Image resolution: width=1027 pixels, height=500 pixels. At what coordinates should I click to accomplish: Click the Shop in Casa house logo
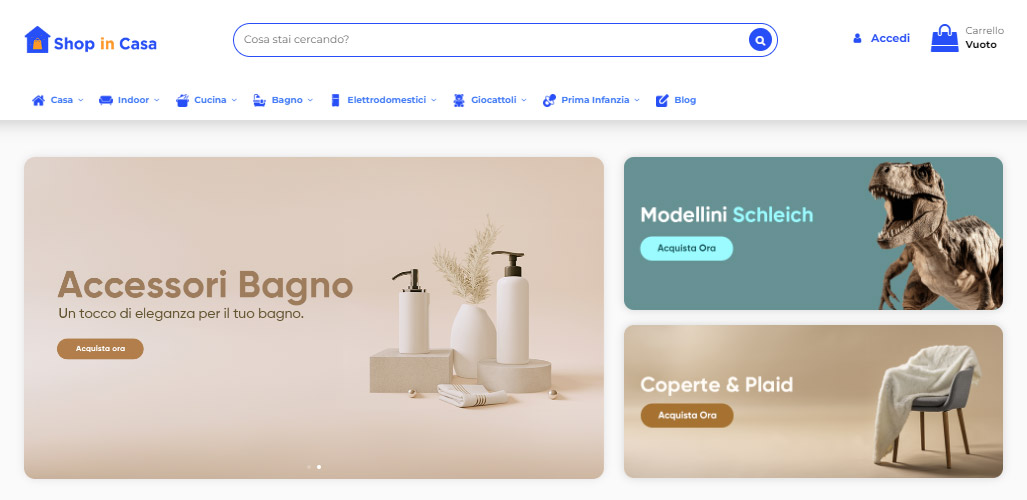[x=37, y=40]
